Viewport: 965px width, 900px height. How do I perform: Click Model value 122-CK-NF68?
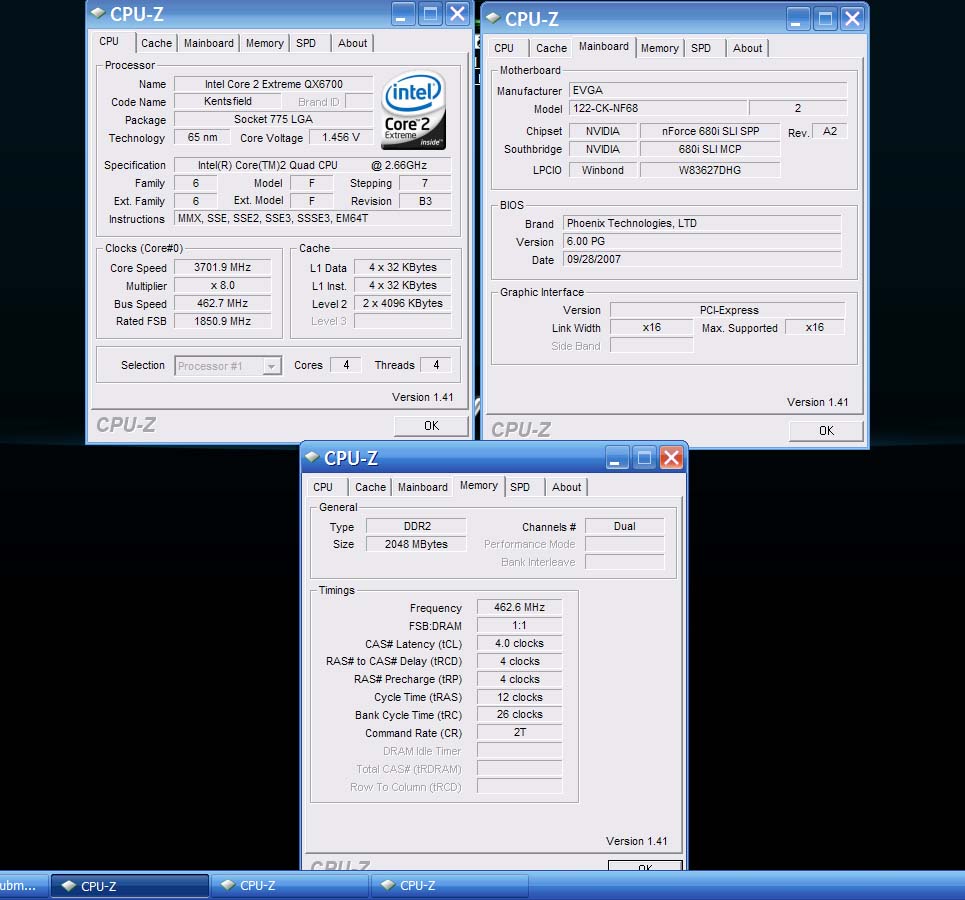click(658, 108)
